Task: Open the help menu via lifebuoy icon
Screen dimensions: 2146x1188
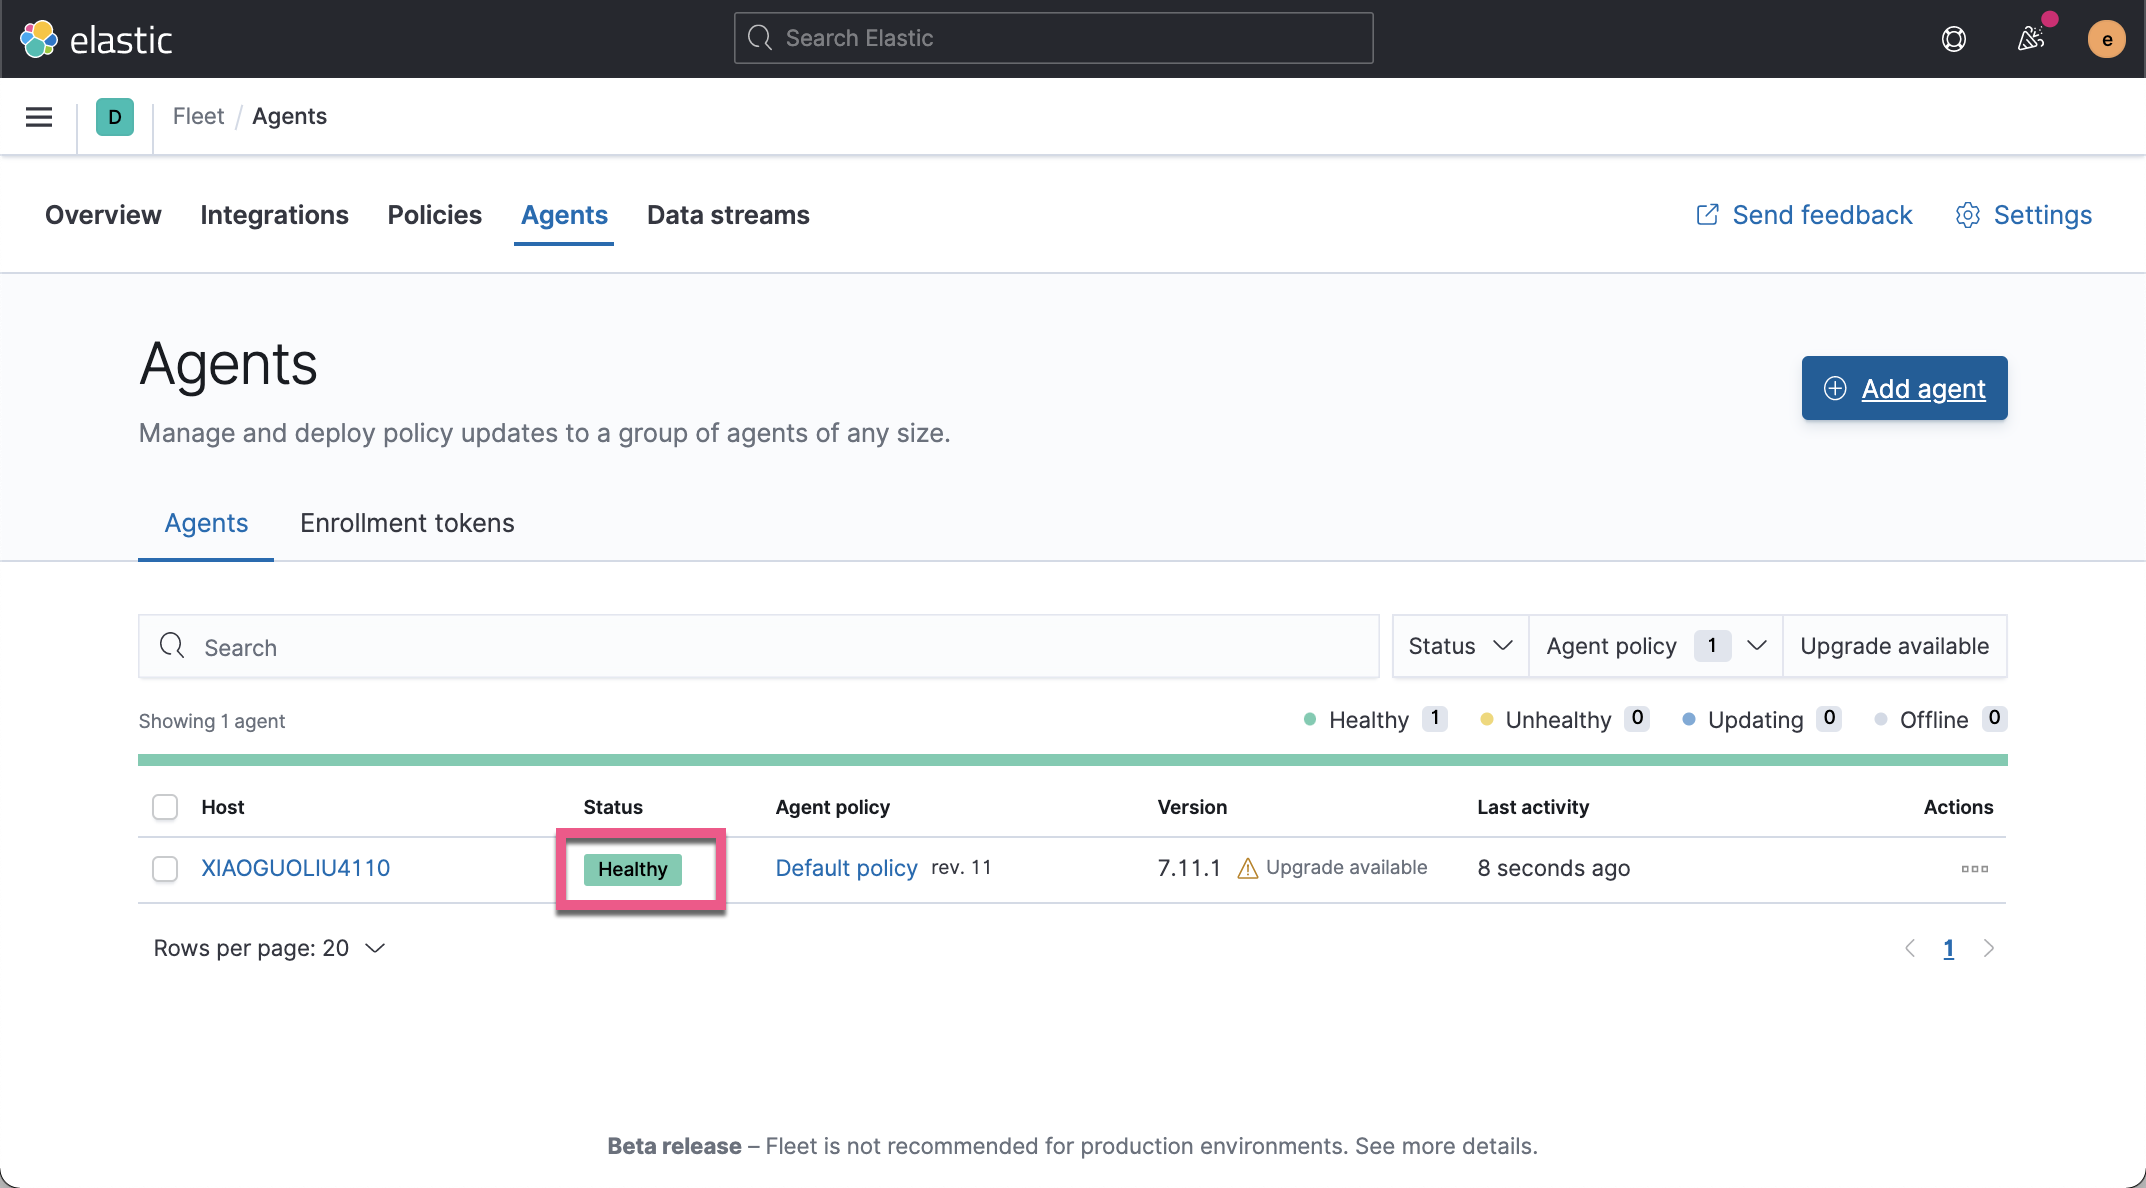Action: pyautogui.click(x=1953, y=38)
